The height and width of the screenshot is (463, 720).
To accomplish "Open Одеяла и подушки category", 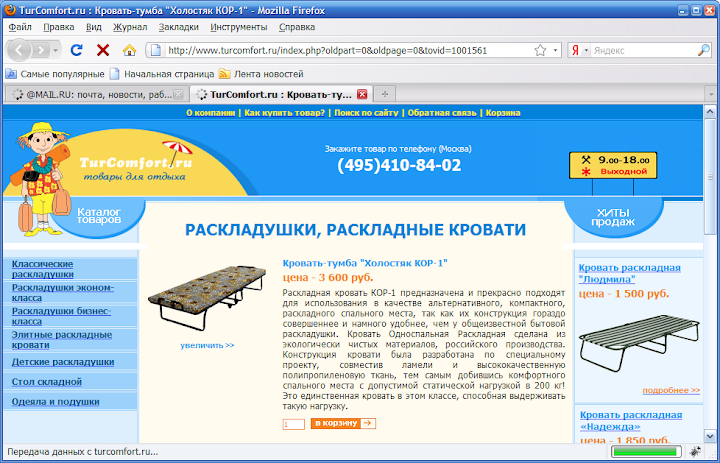I will click(x=56, y=401).
